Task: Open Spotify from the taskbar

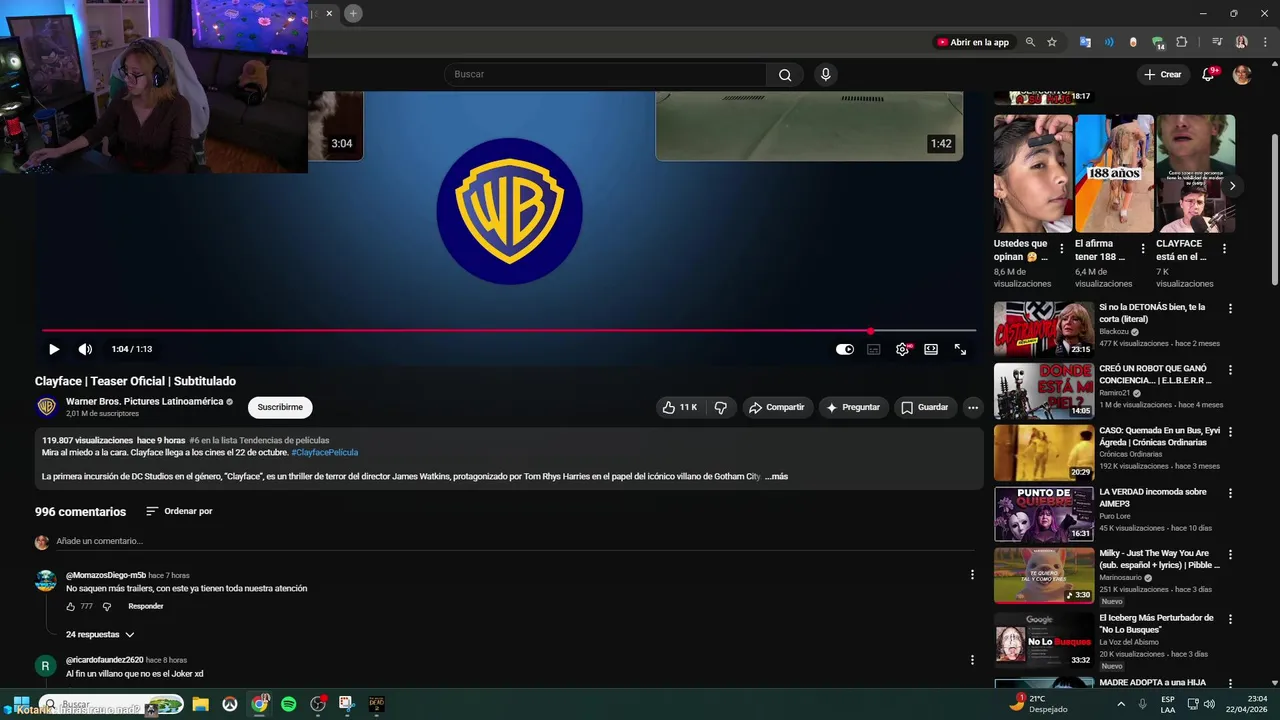Action: pos(289,704)
